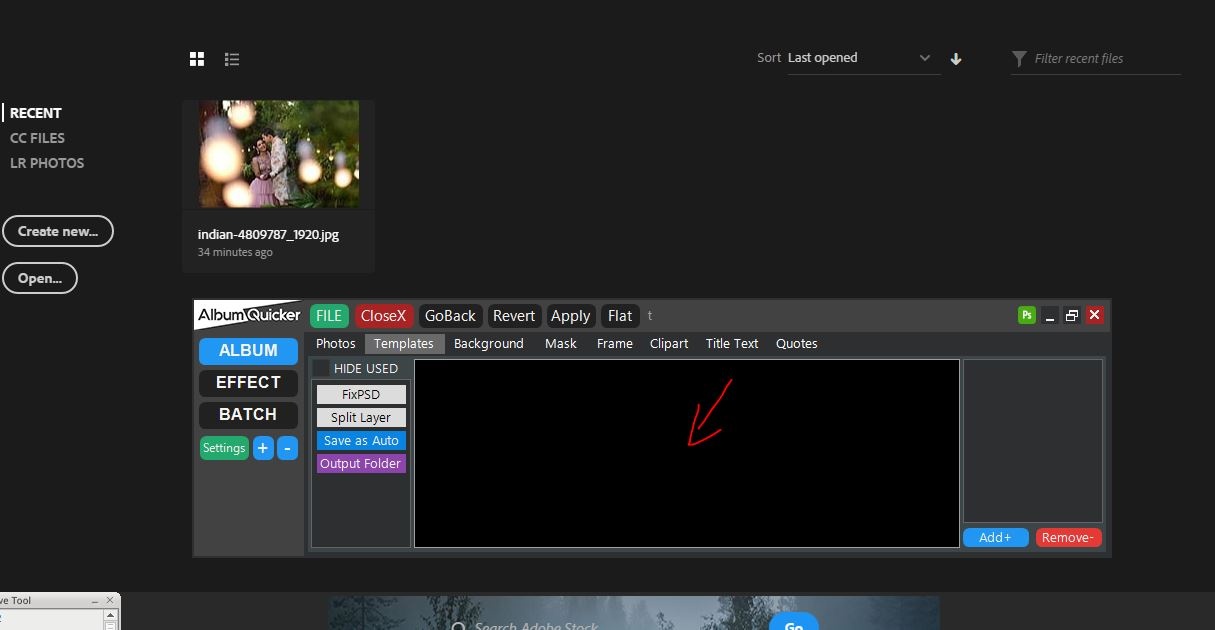
Task: Select the EFFECT mode button
Action: pyautogui.click(x=248, y=382)
